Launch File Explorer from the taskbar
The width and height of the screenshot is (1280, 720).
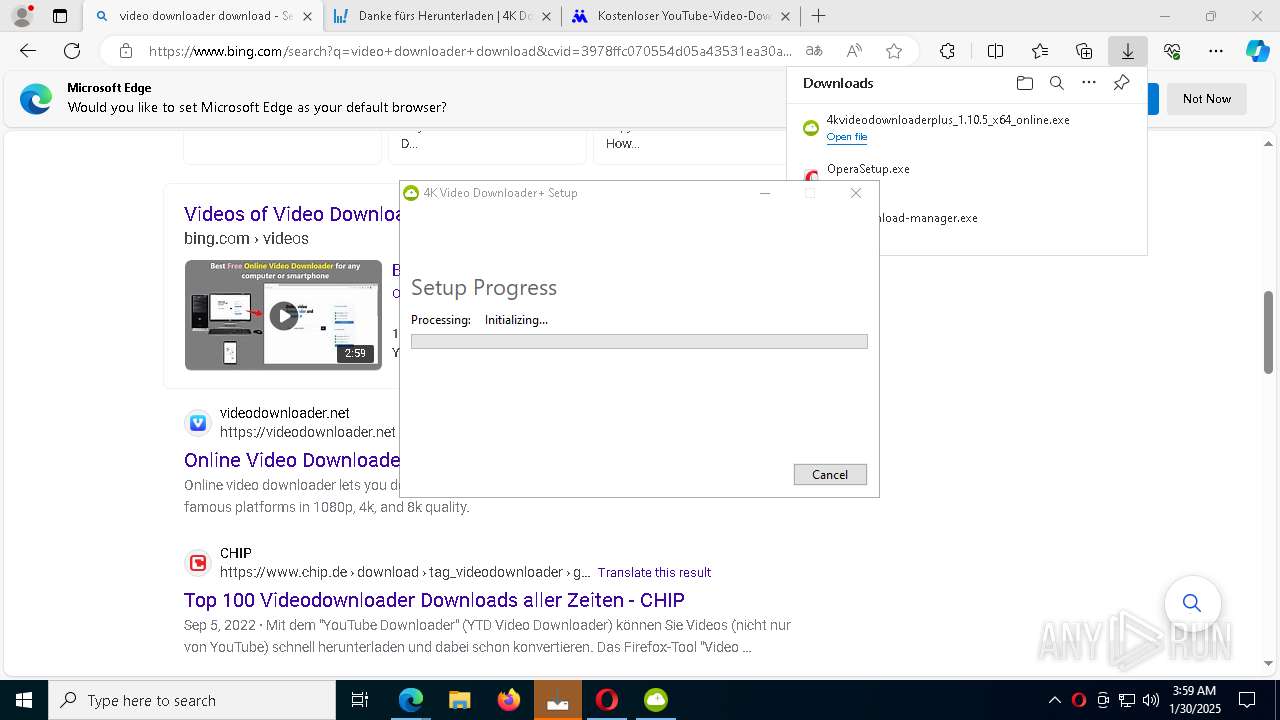460,700
